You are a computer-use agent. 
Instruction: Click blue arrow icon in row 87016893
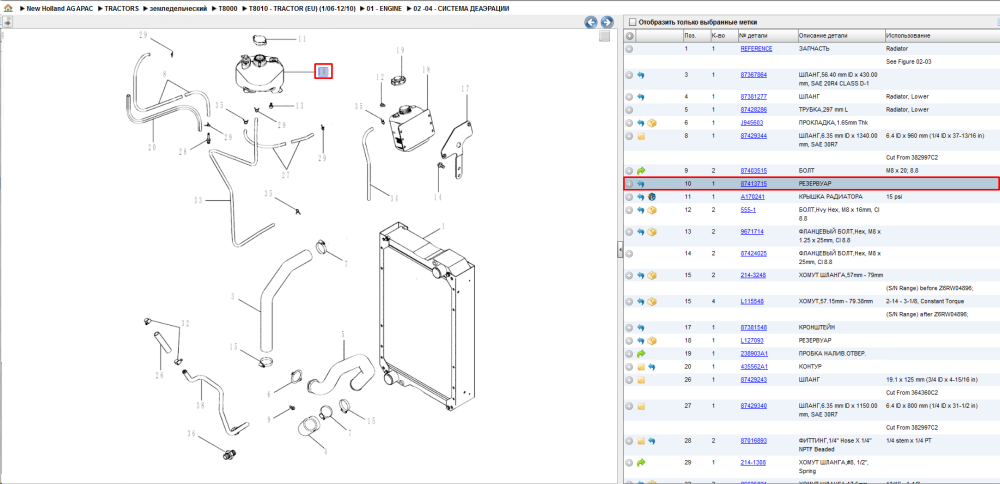click(x=652, y=441)
